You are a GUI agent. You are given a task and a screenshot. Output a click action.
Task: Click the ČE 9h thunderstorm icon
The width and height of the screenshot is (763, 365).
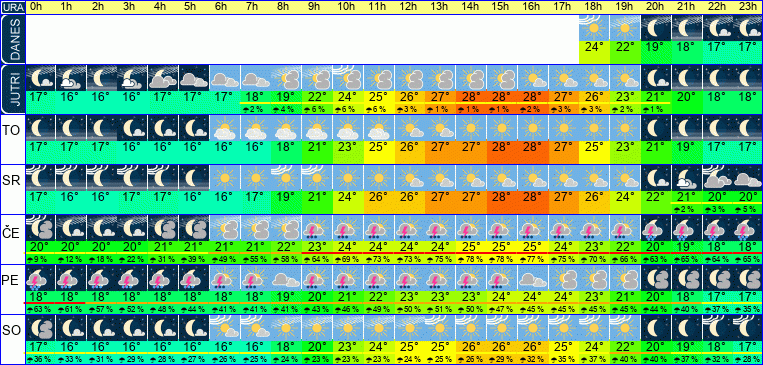click(317, 227)
